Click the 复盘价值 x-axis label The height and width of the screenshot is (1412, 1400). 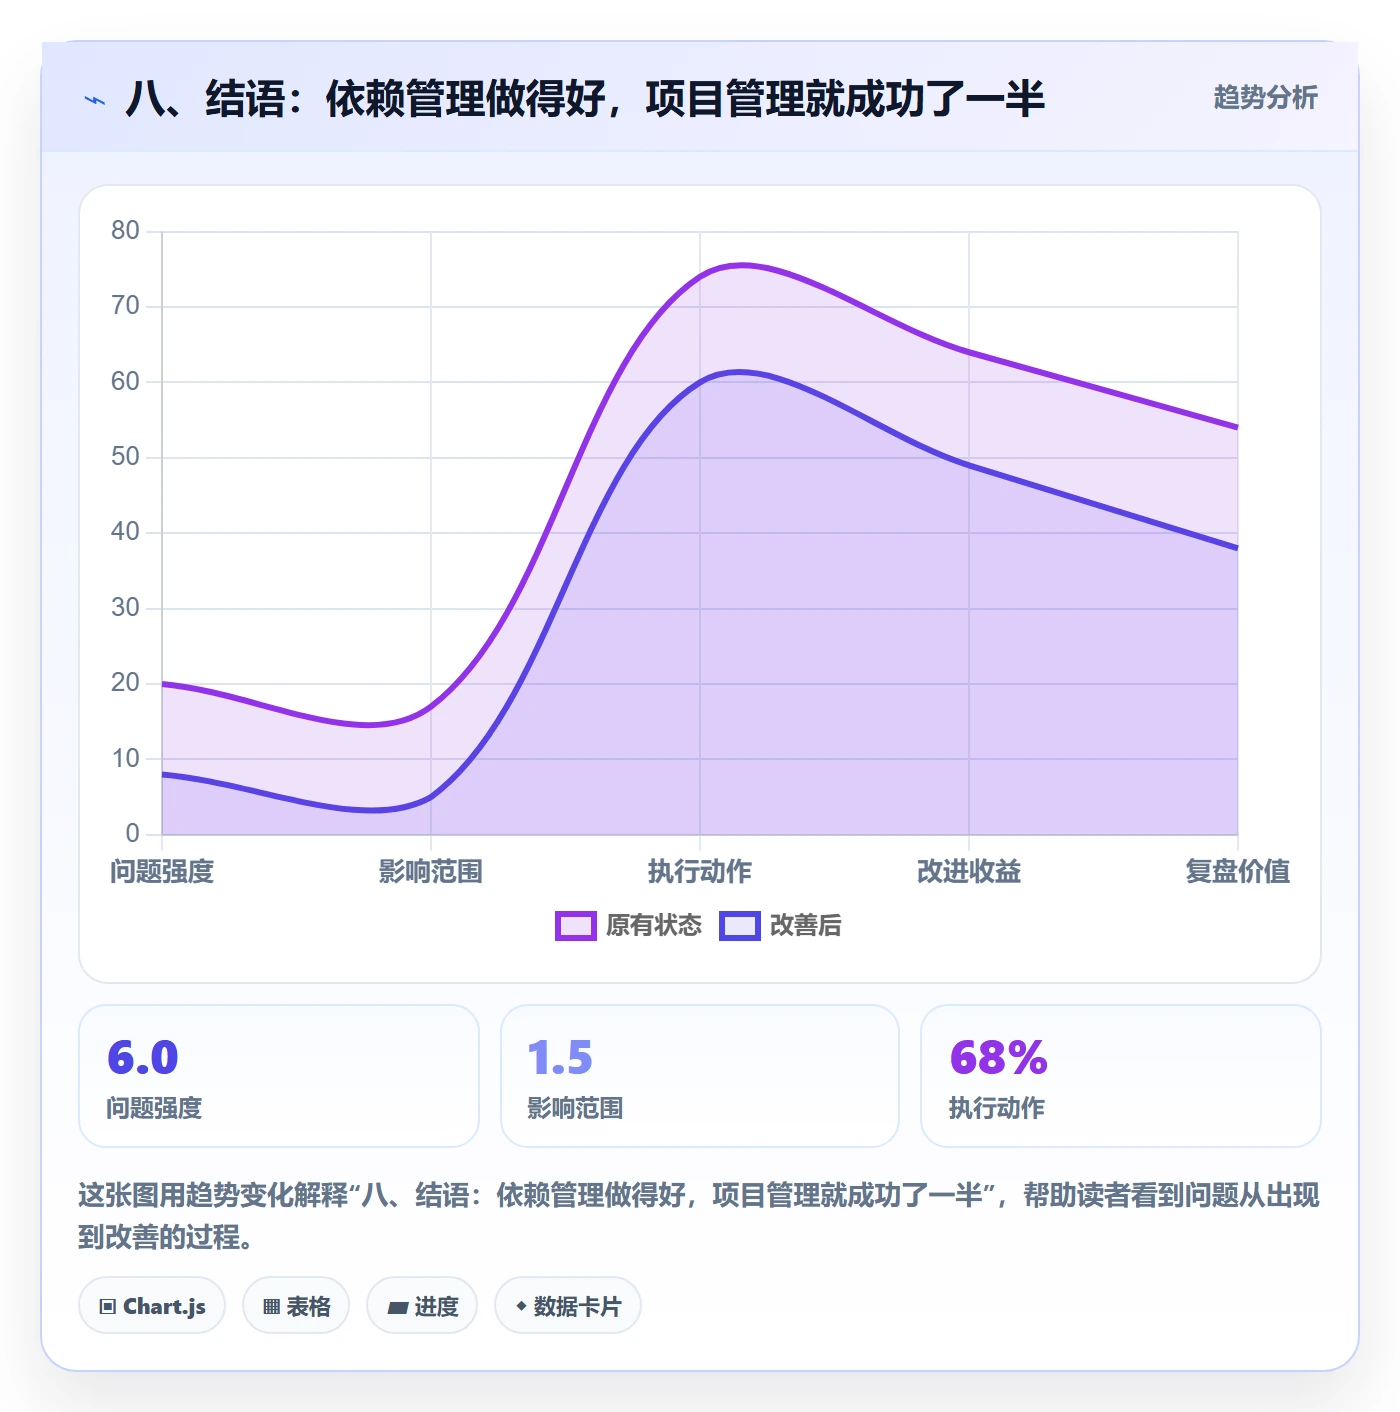(x=1237, y=871)
